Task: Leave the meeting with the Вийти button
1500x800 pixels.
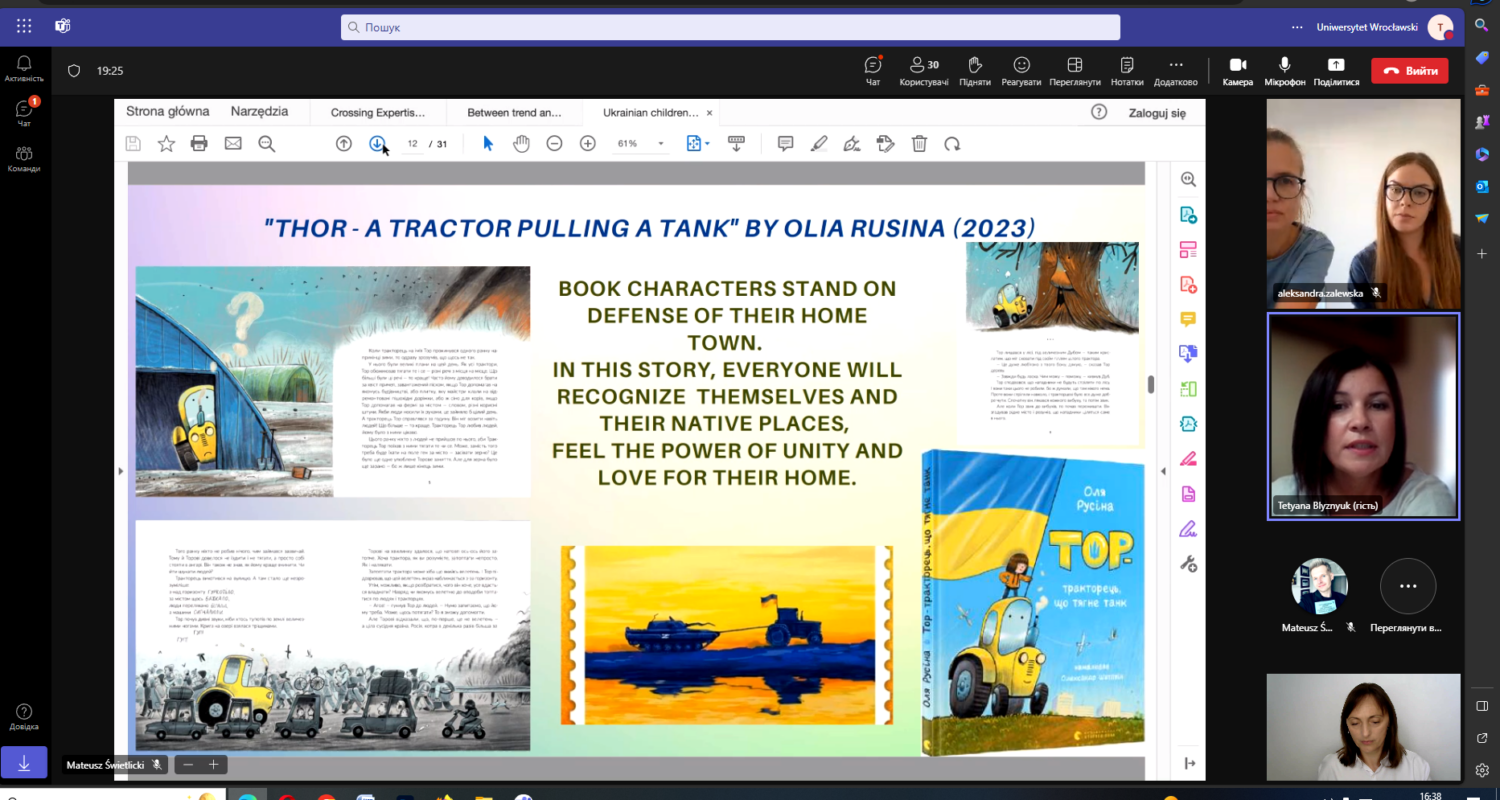Action: [1409, 70]
